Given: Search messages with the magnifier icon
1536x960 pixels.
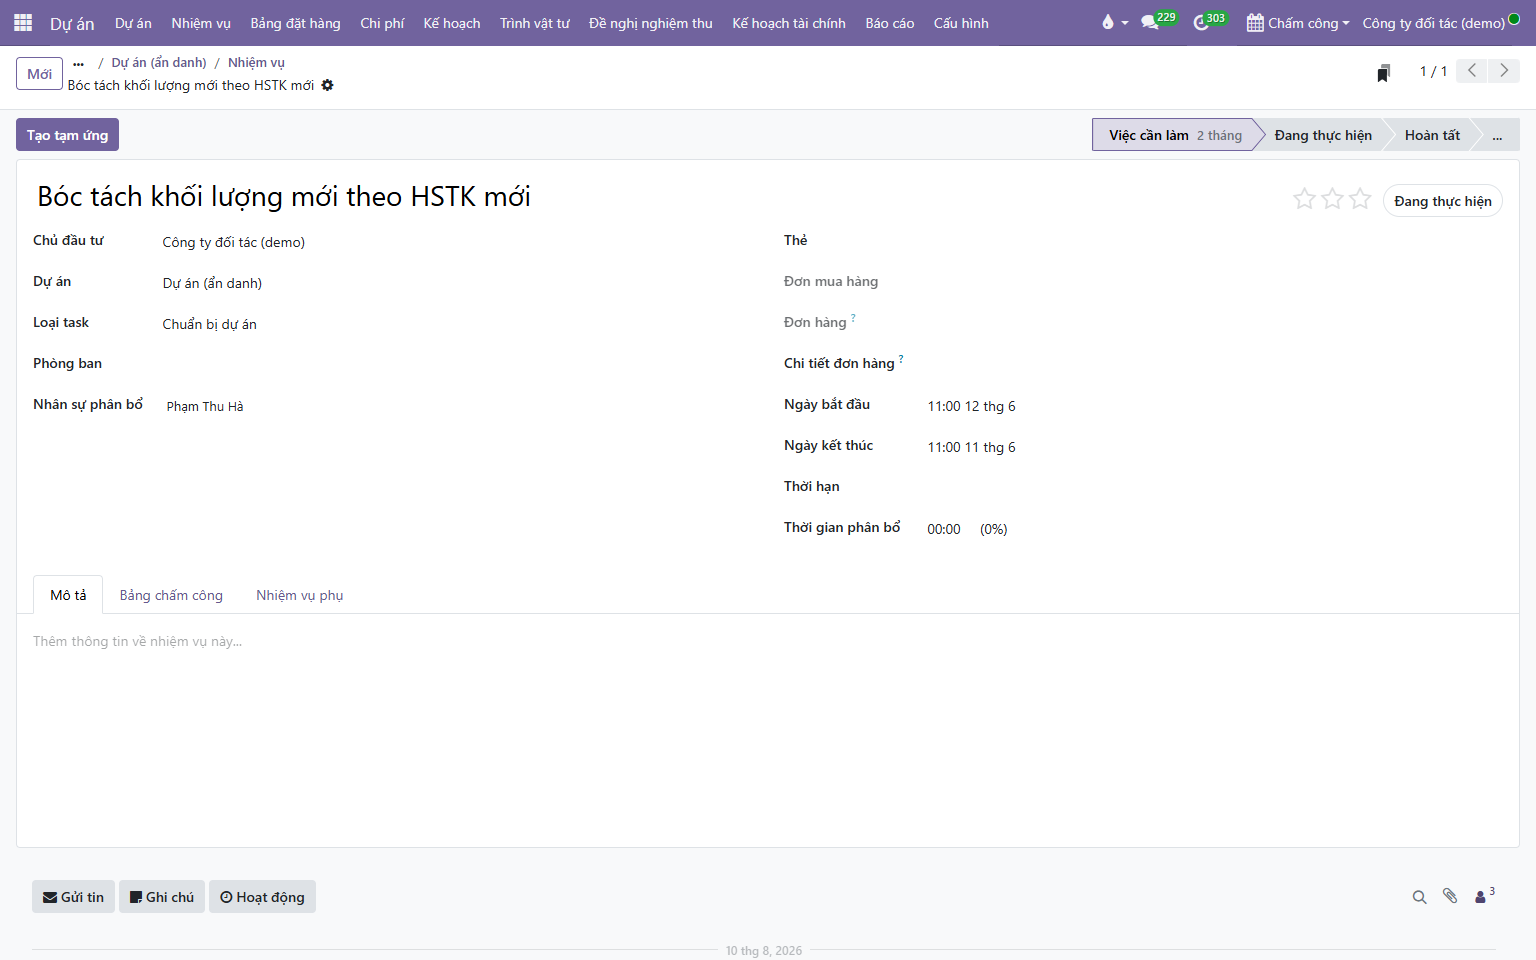Looking at the screenshot, I should click(1419, 897).
